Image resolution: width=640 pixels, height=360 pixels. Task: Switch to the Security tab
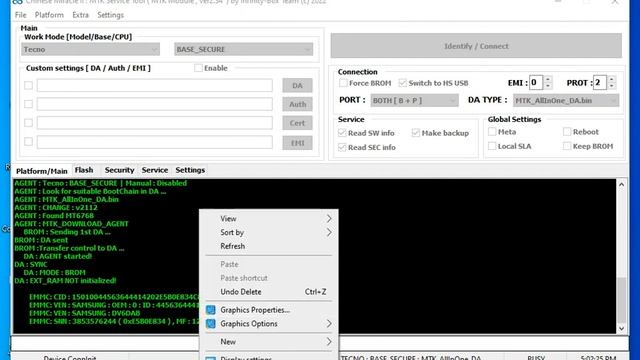click(x=119, y=170)
